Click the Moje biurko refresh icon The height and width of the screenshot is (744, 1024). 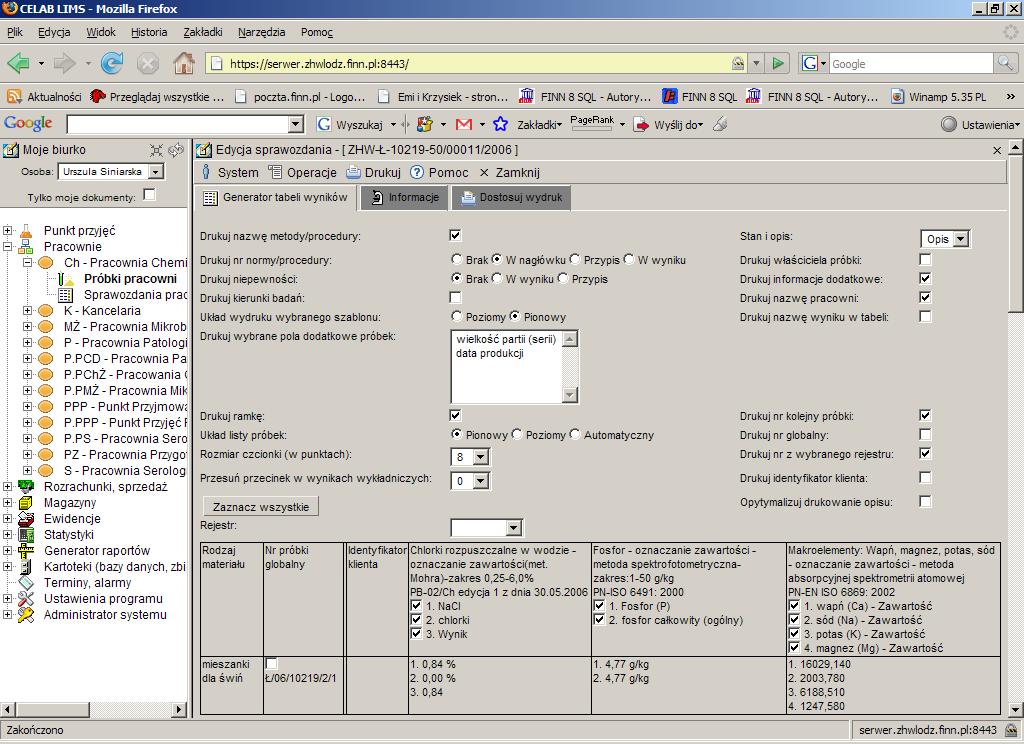click(x=176, y=150)
